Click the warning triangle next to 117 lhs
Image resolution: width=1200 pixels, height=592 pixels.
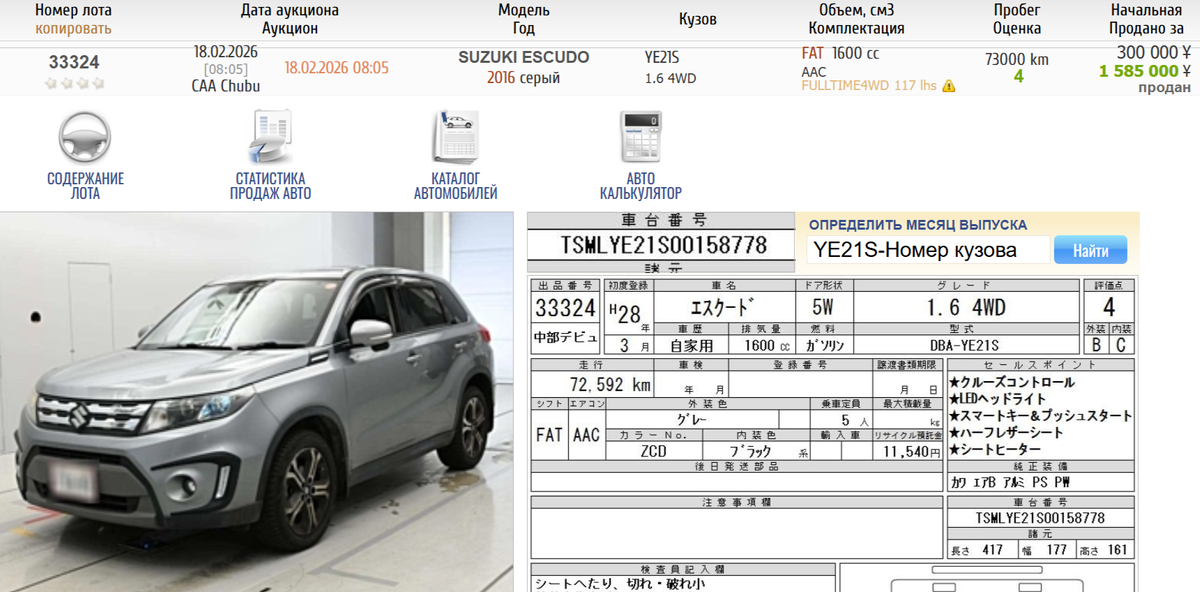[x=948, y=86]
